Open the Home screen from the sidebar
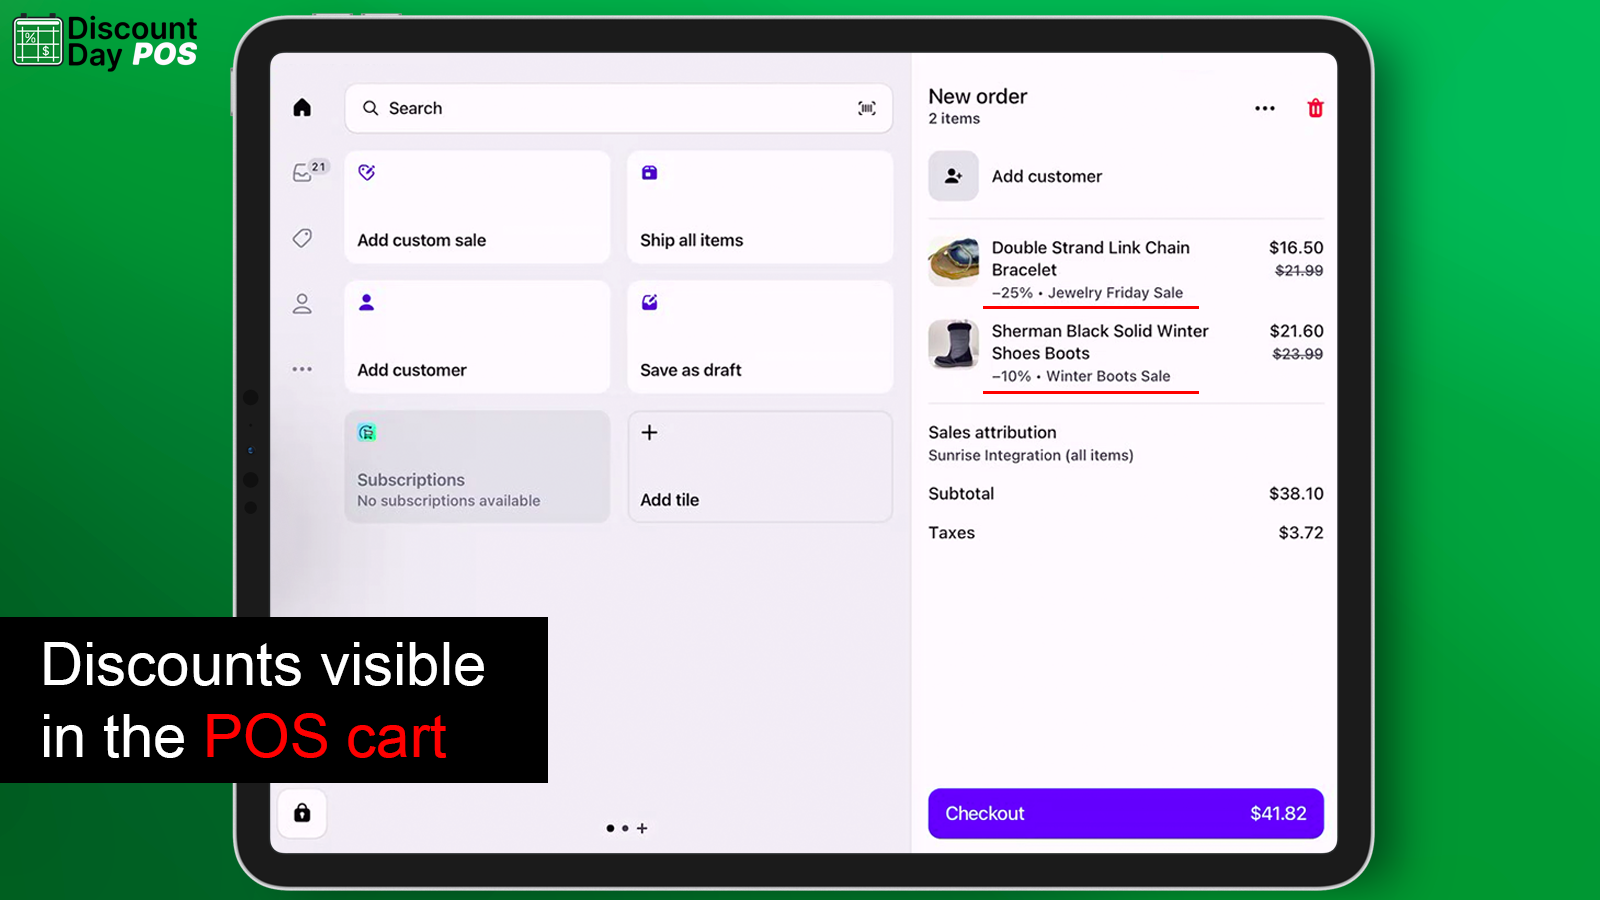This screenshot has height=900, width=1600. 302,107
